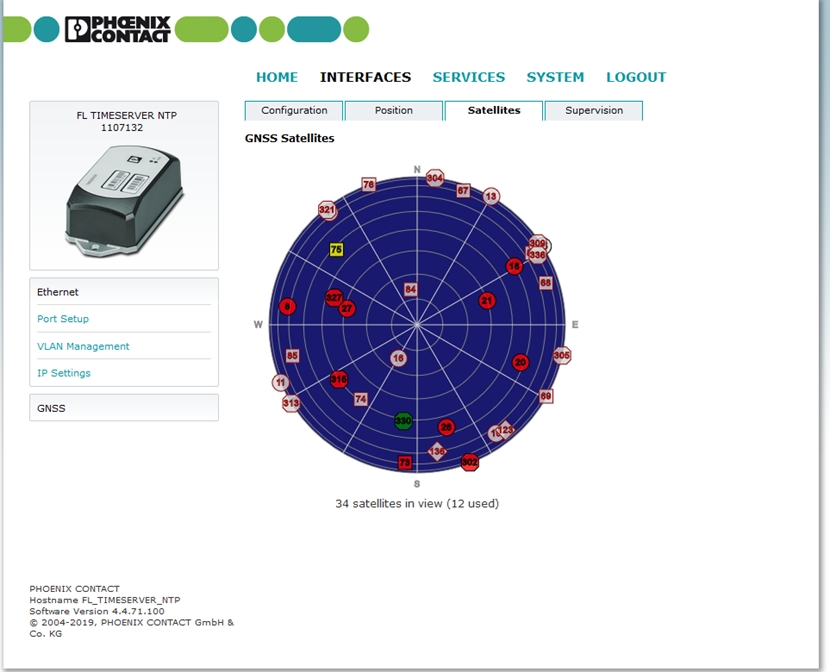Click the diamond-shaped satellite 136 marker

[x=437, y=451]
